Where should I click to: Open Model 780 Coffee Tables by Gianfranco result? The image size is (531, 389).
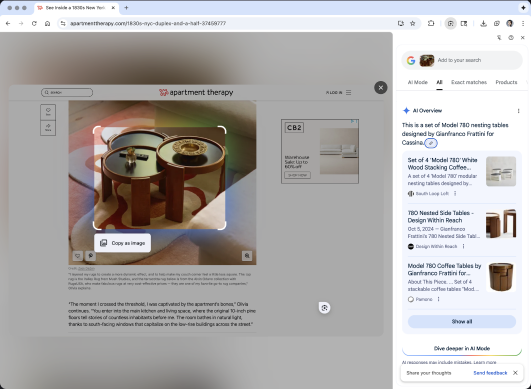click(444, 269)
